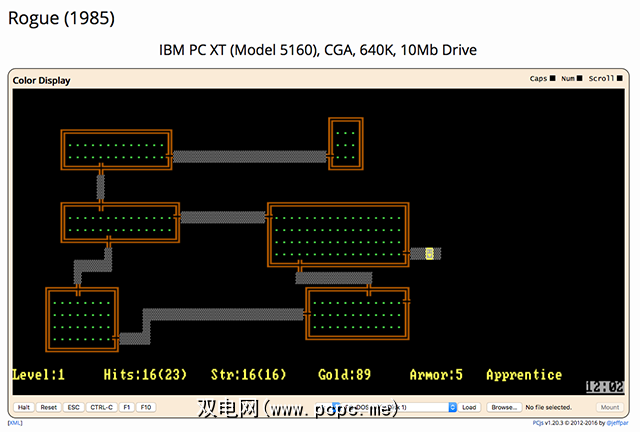Click the Halt button
The image size is (640, 432).
coord(24,407)
